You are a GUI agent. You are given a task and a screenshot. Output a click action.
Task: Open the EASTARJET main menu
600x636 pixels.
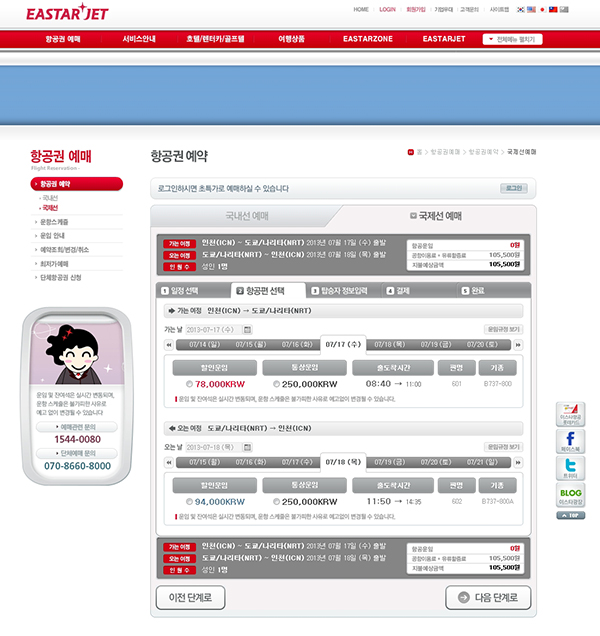tap(444, 39)
